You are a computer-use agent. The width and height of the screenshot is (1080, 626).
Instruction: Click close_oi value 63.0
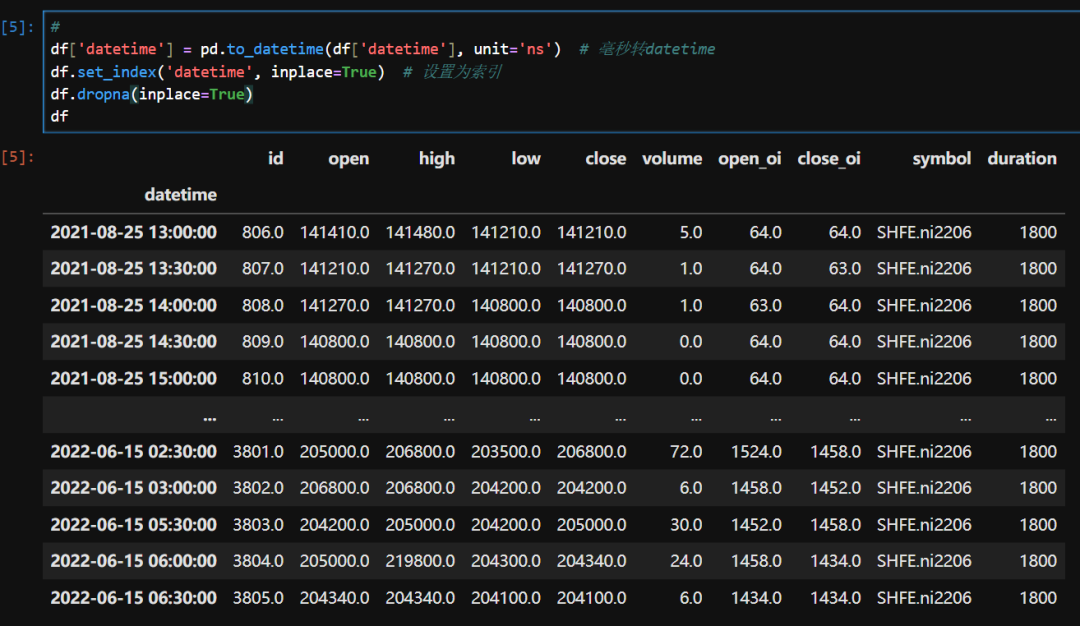(x=844, y=269)
